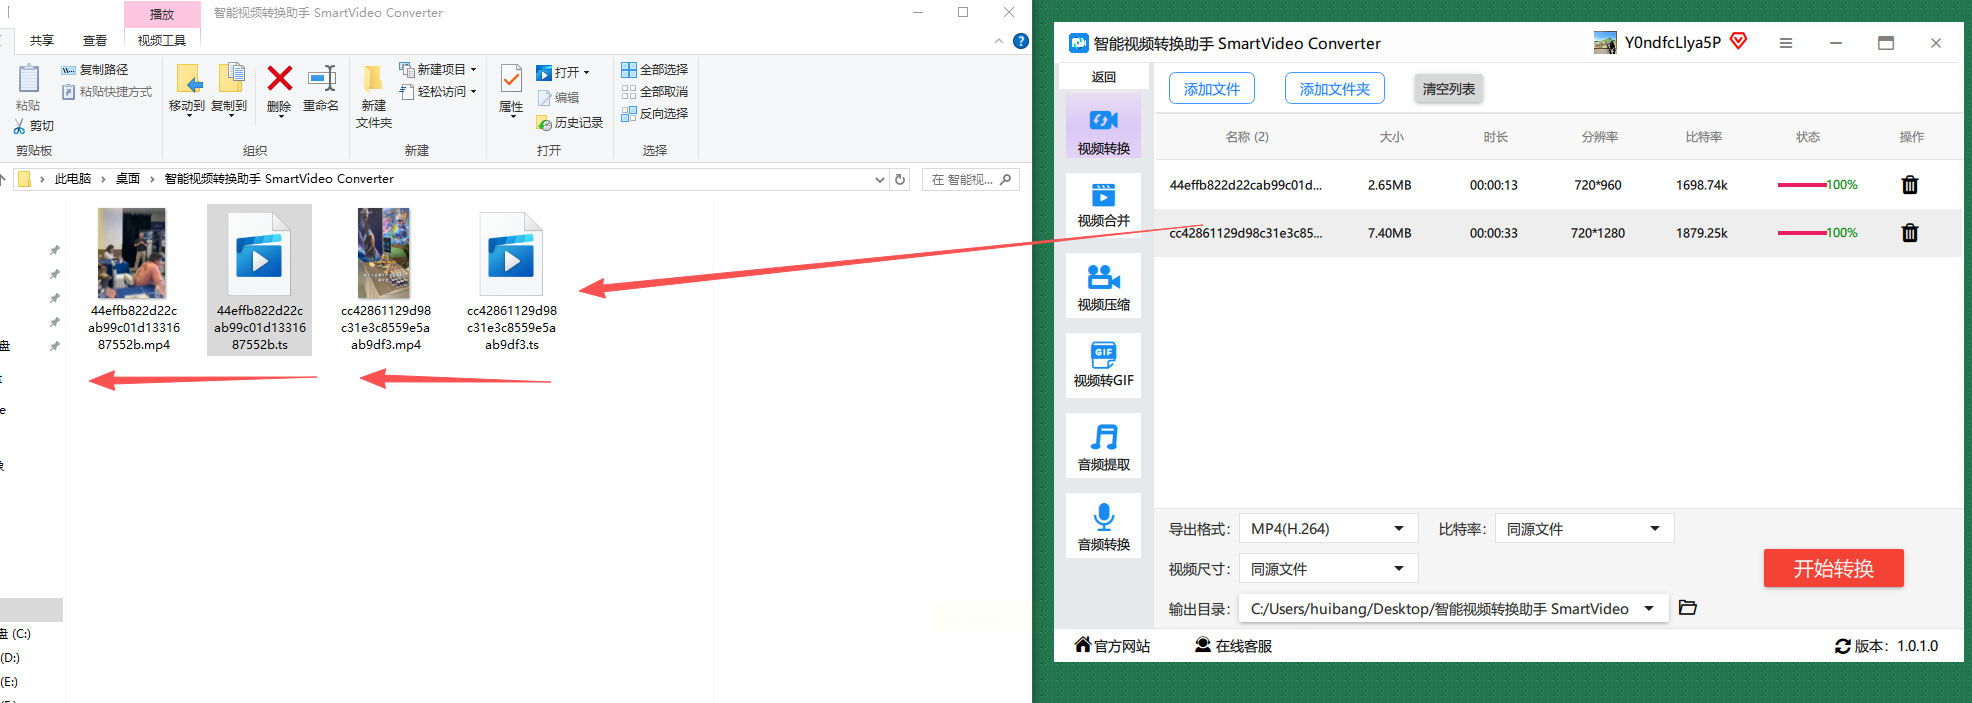
Task: Click the 重命名 rename icon in Explorer
Action: point(322,78)
